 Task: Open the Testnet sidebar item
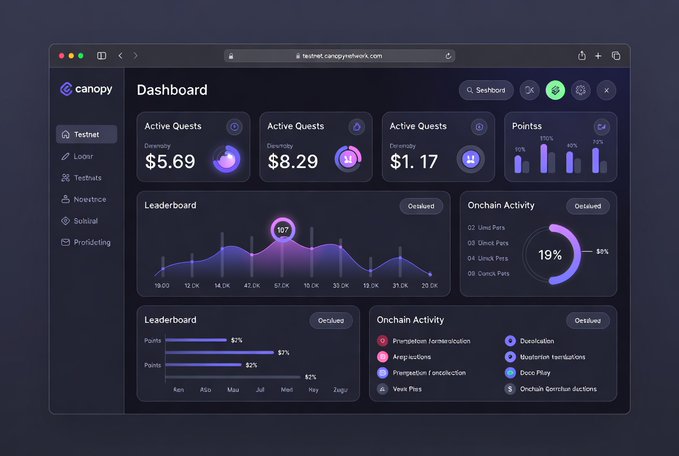pos(86,134)
